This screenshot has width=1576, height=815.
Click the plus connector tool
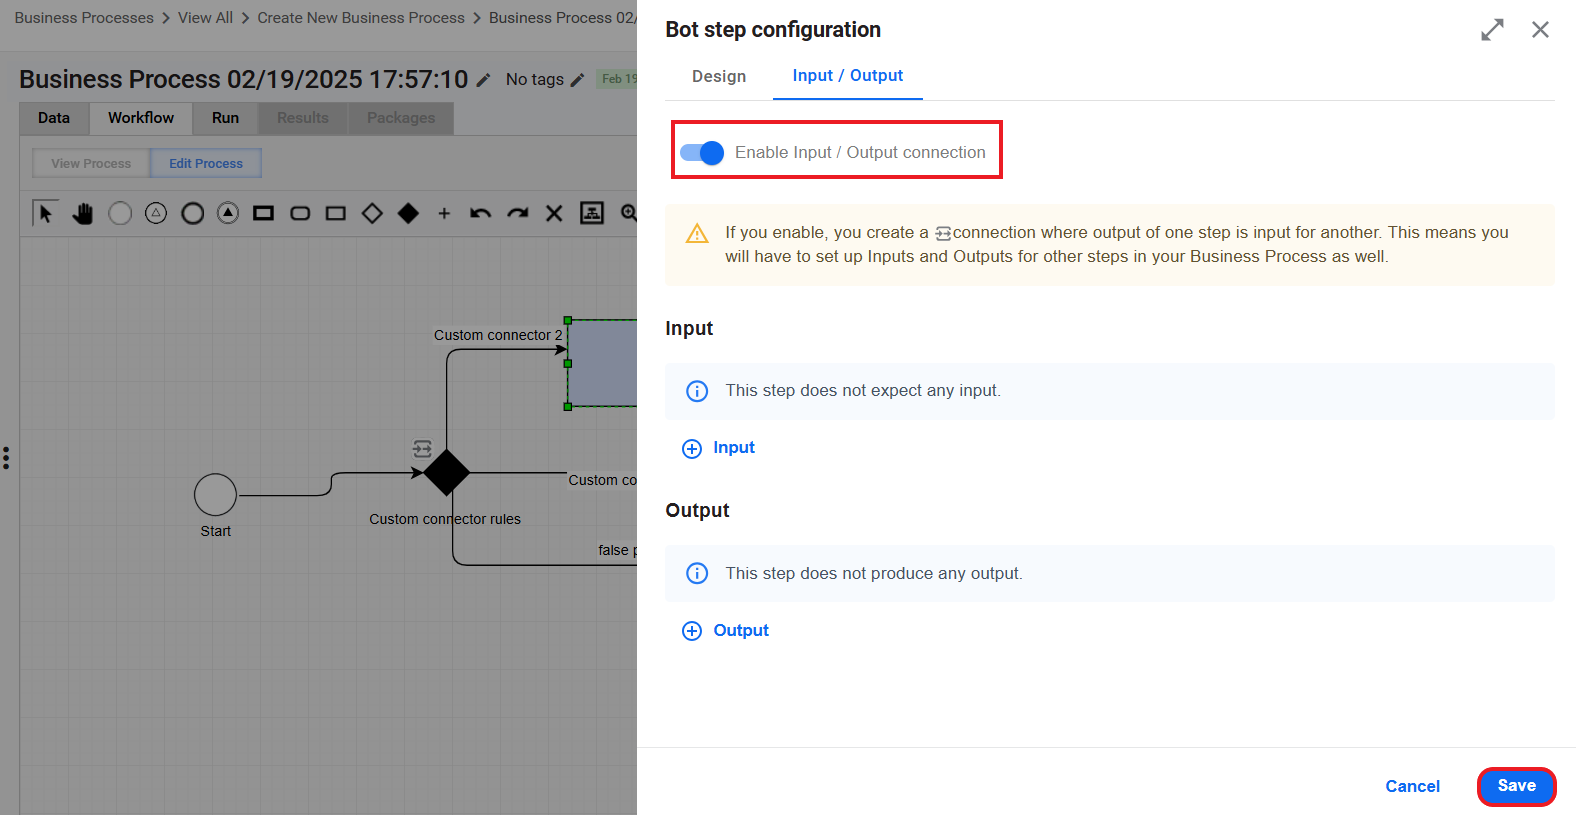(444, 213)
